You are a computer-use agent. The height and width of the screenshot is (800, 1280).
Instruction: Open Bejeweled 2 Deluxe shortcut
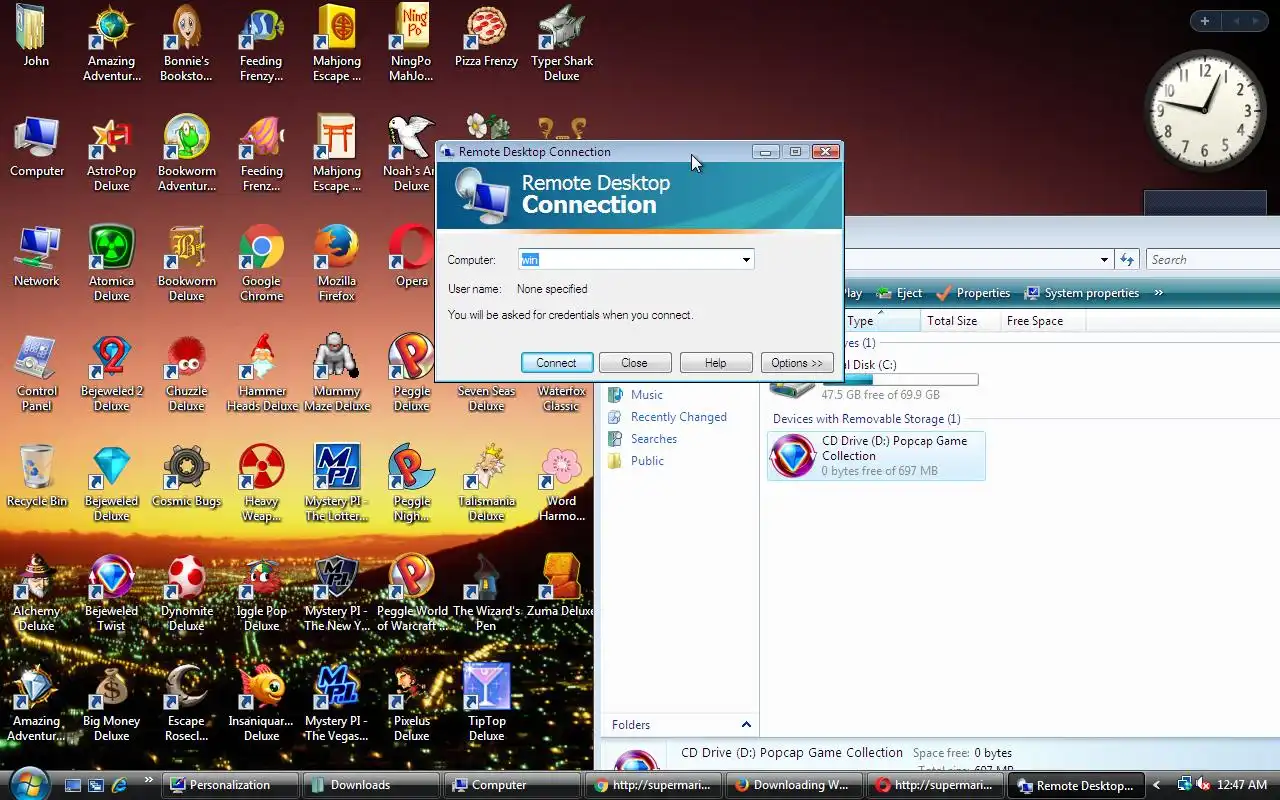[111, 374]
